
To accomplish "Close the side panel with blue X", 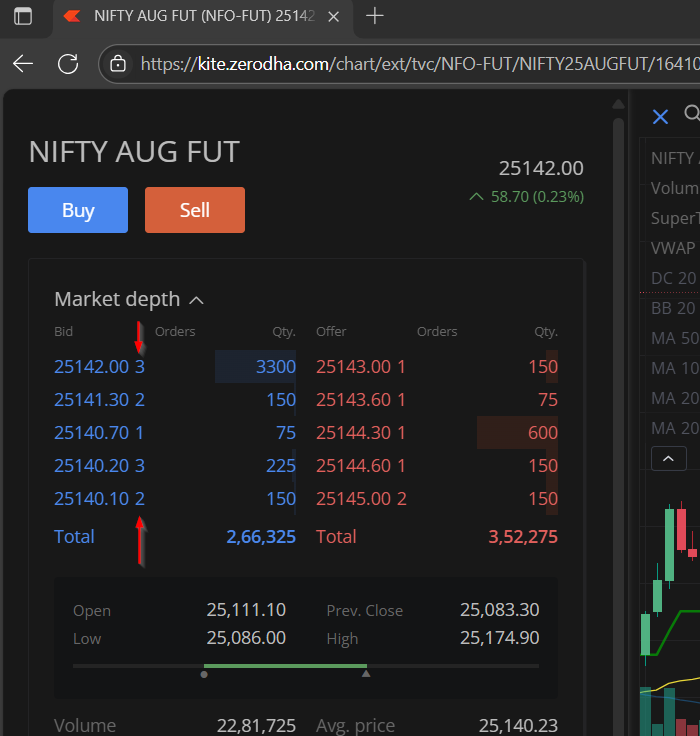I will (x=660, y=117).
